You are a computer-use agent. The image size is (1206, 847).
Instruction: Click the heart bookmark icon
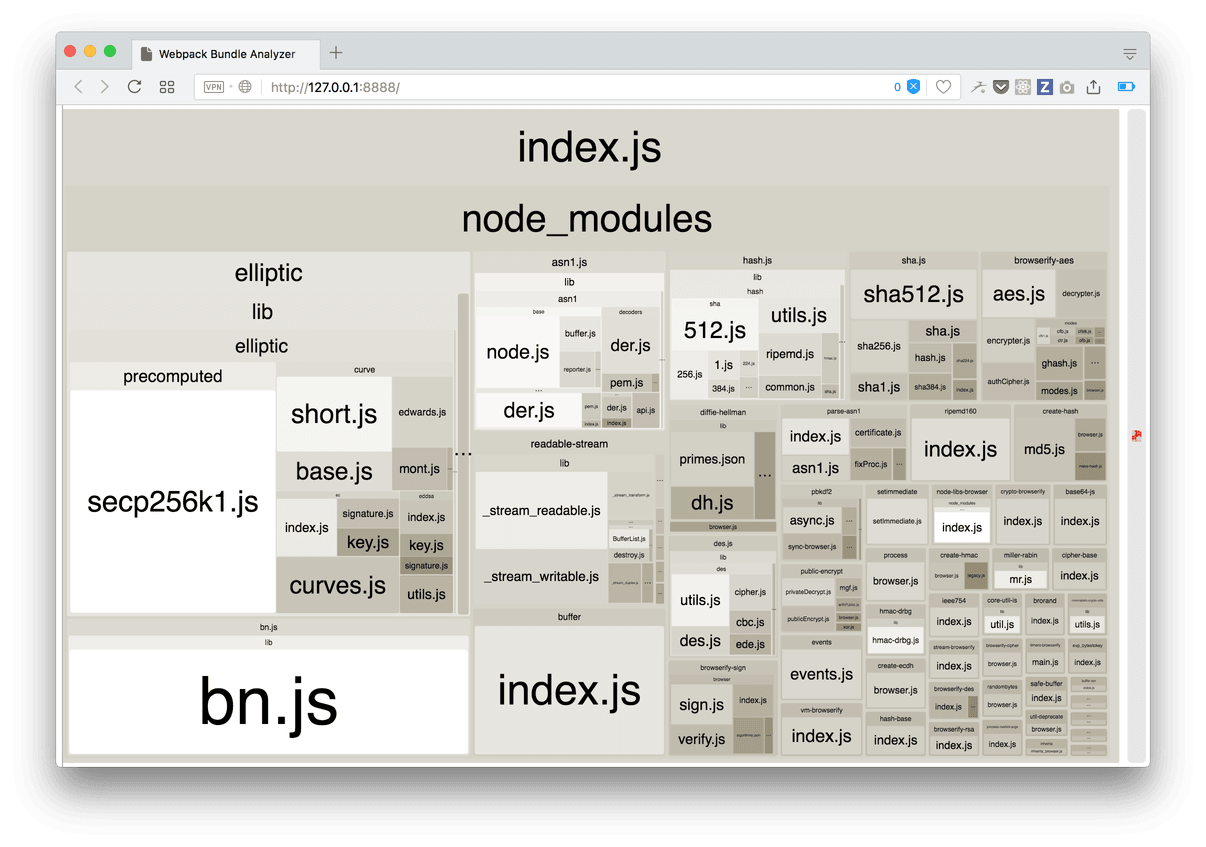tap(943, 87)
